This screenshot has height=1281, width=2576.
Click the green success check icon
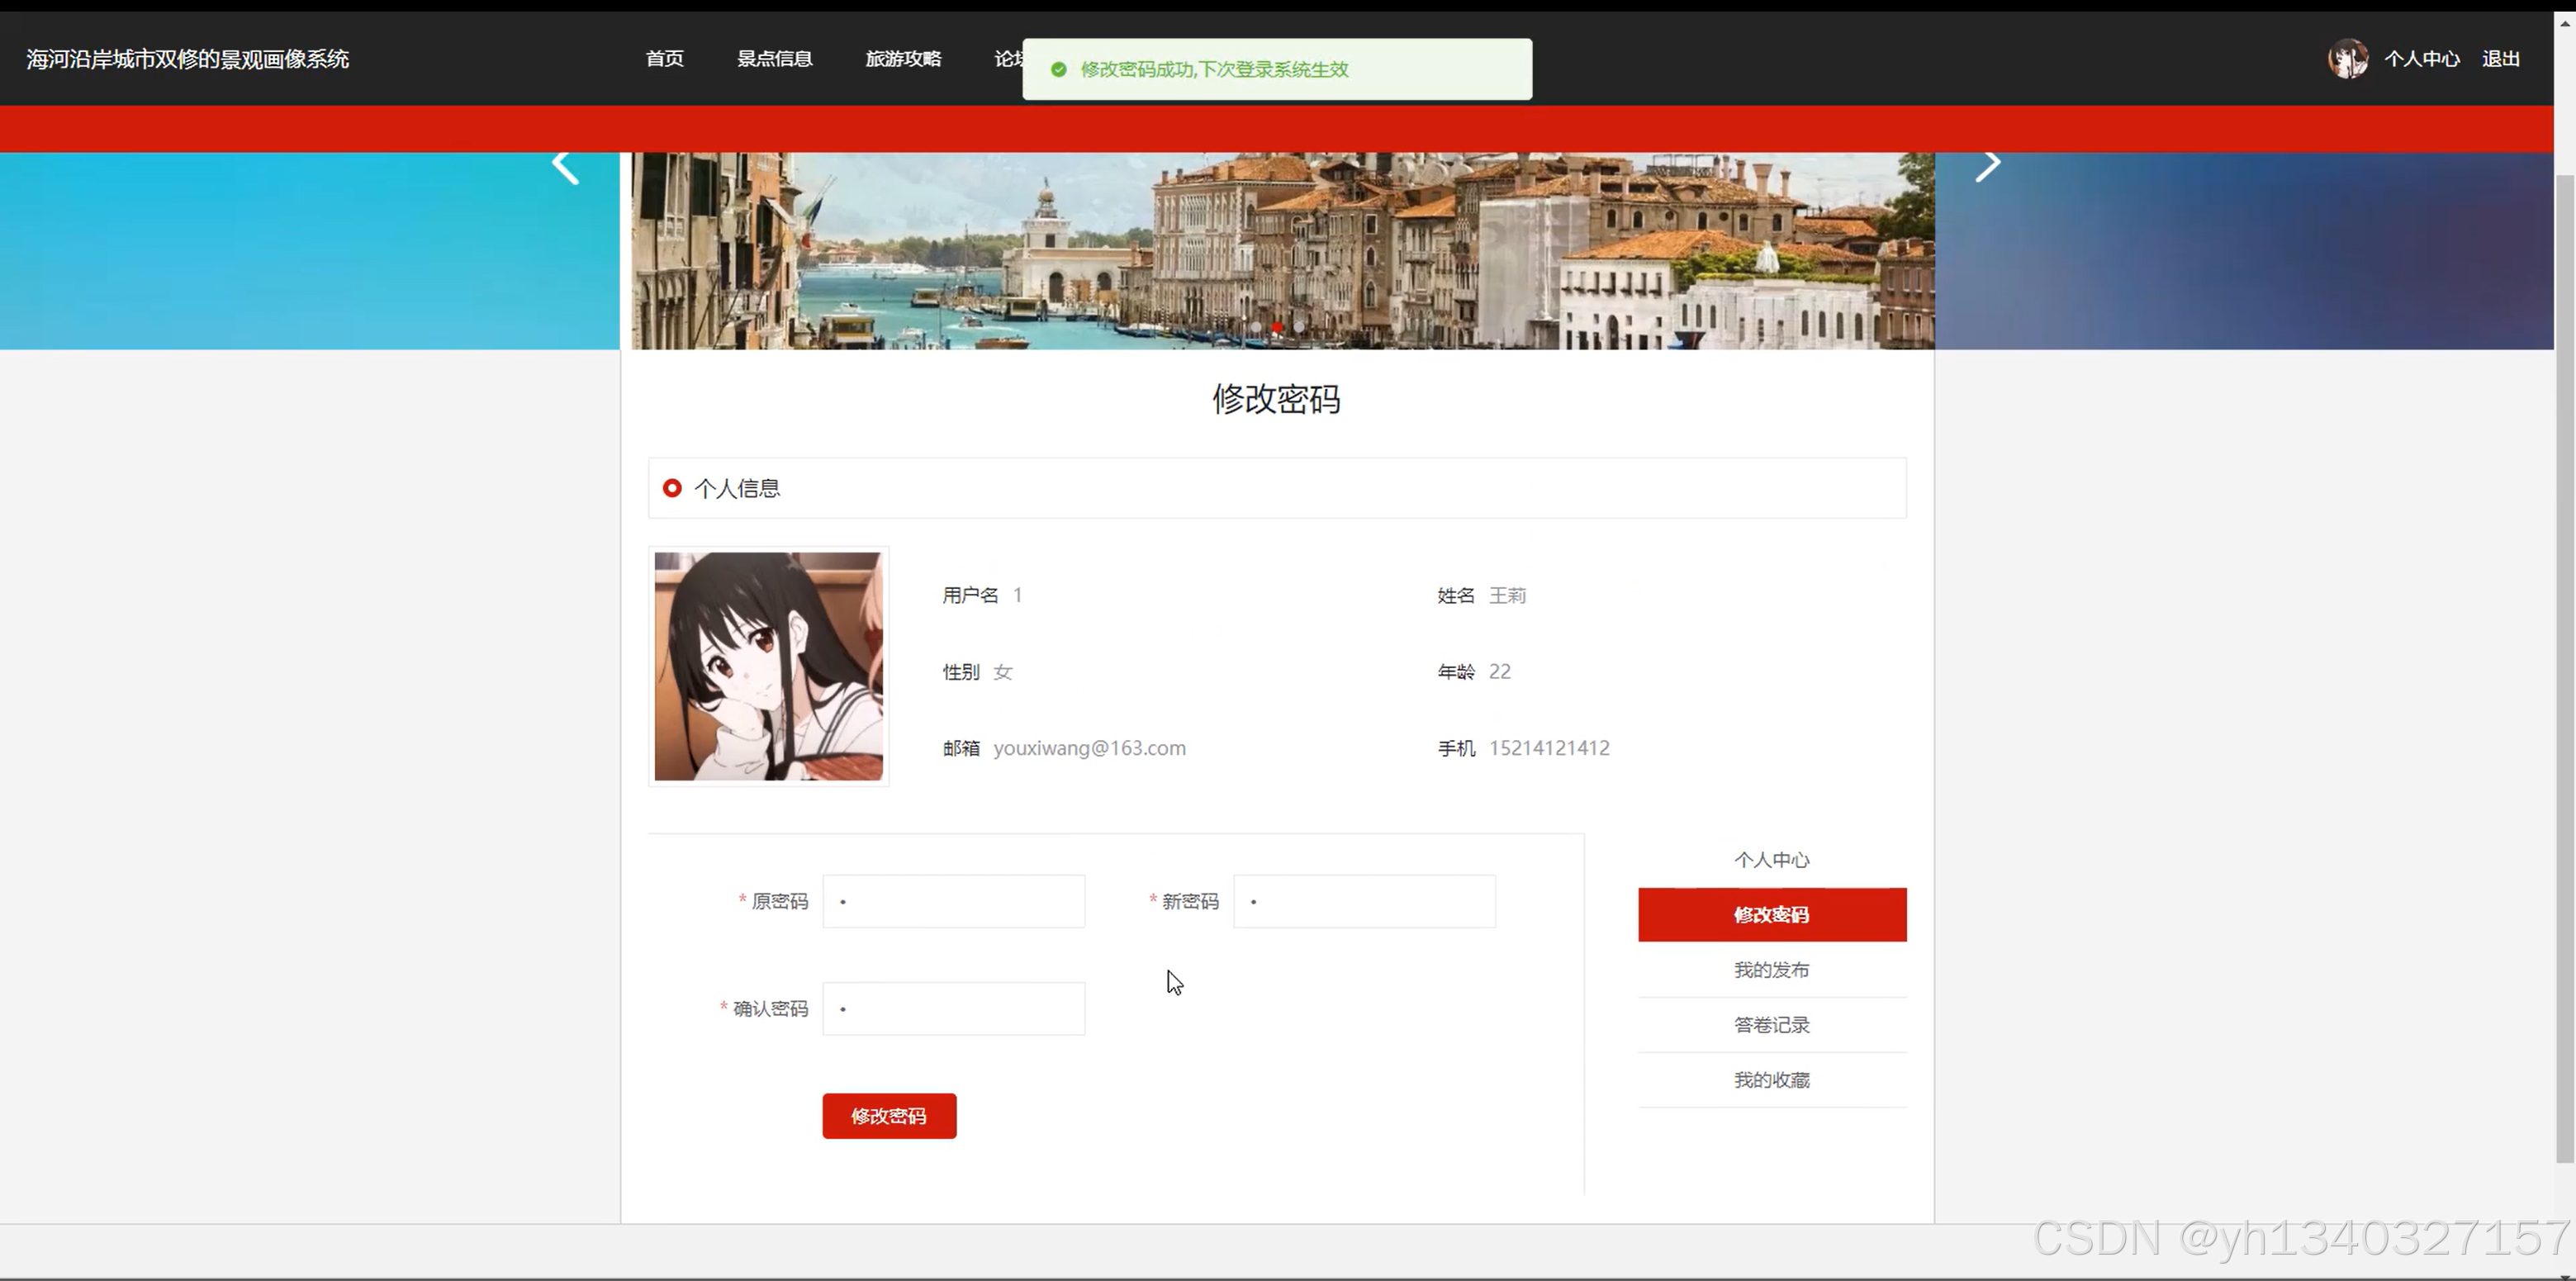[1058, 69]
